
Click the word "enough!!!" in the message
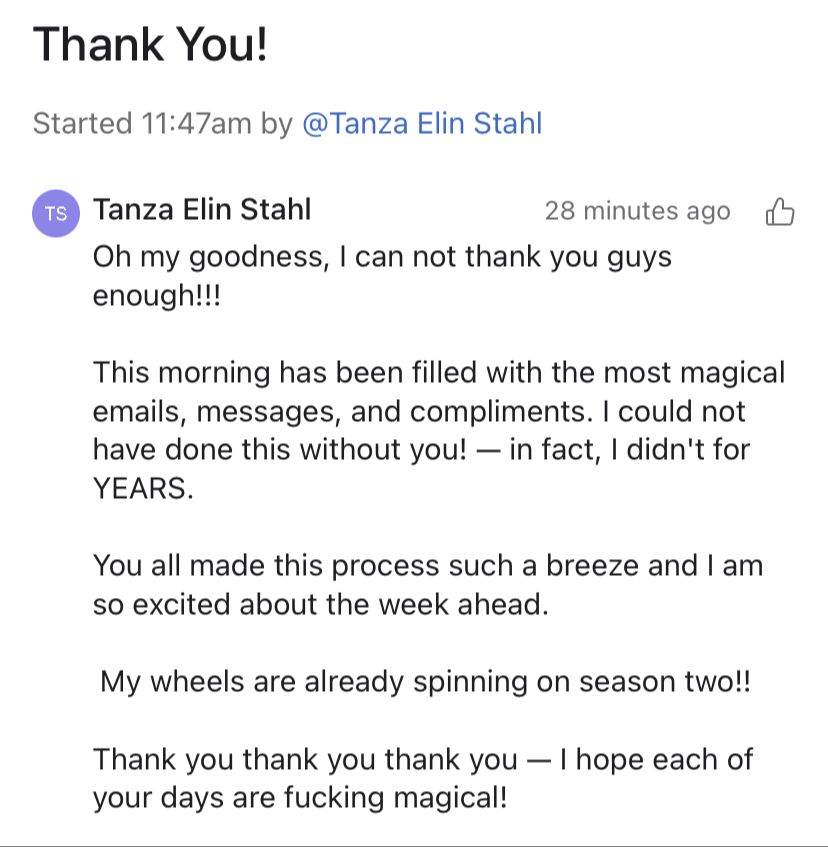[155, 296]
